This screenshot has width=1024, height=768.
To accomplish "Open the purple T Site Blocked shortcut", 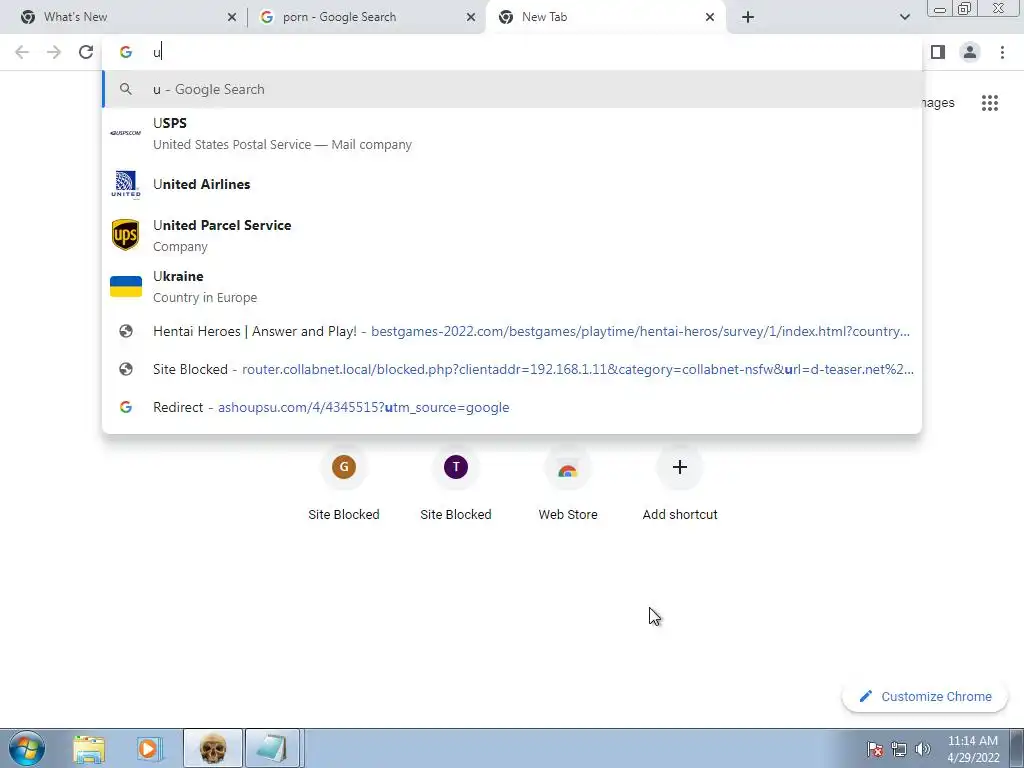I will click(456, 467).
